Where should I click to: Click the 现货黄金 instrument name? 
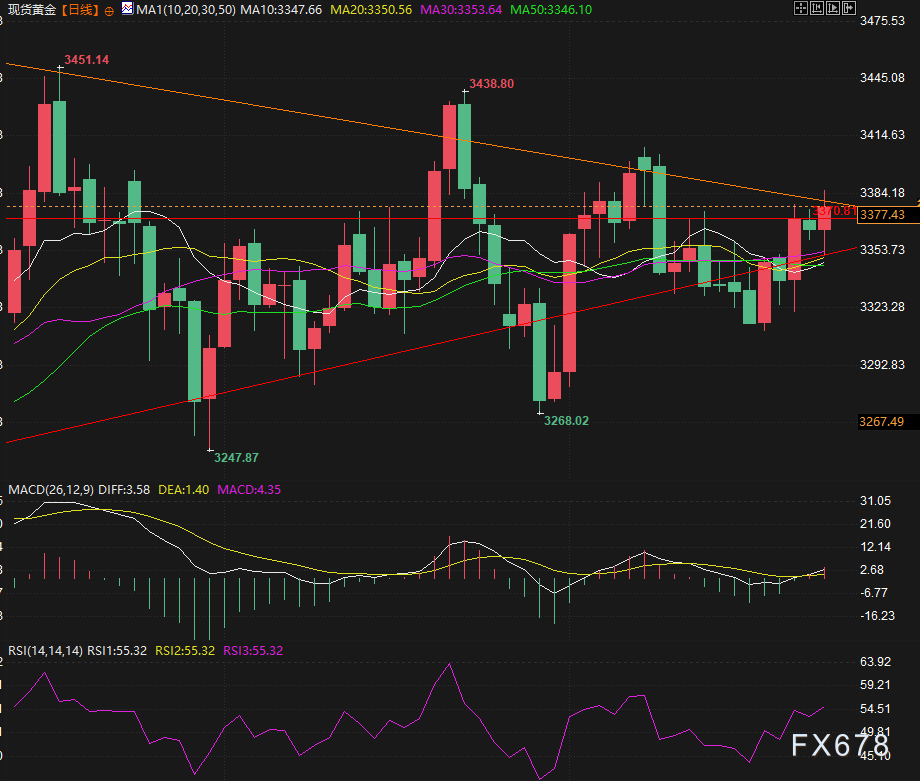coord(30,9)
